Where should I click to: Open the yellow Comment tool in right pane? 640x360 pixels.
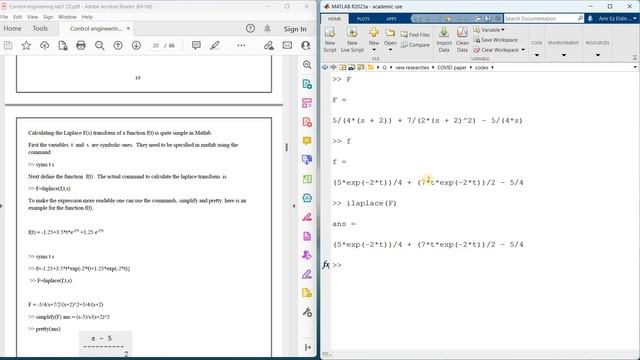(x=307, y=141)
